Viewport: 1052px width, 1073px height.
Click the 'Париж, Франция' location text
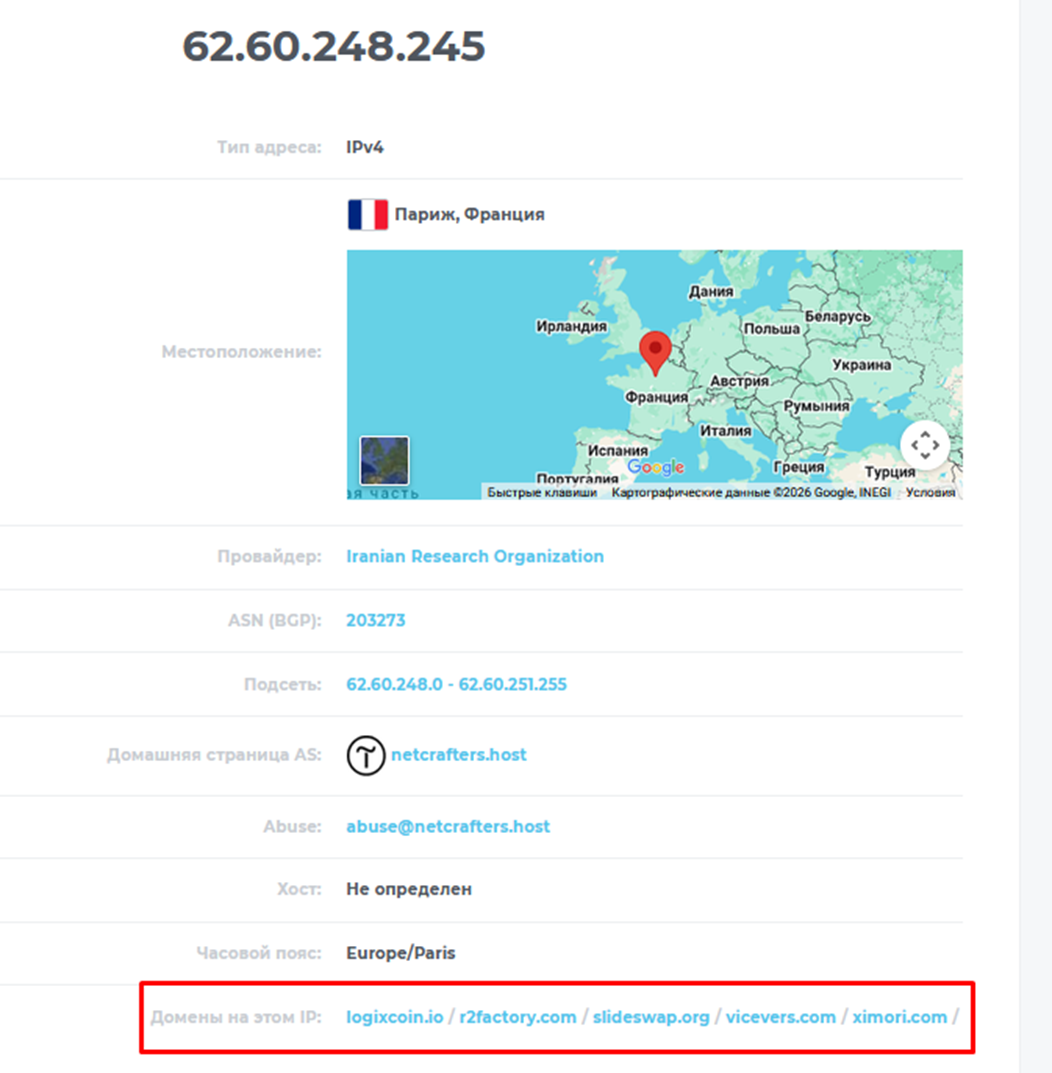[470, 215]
